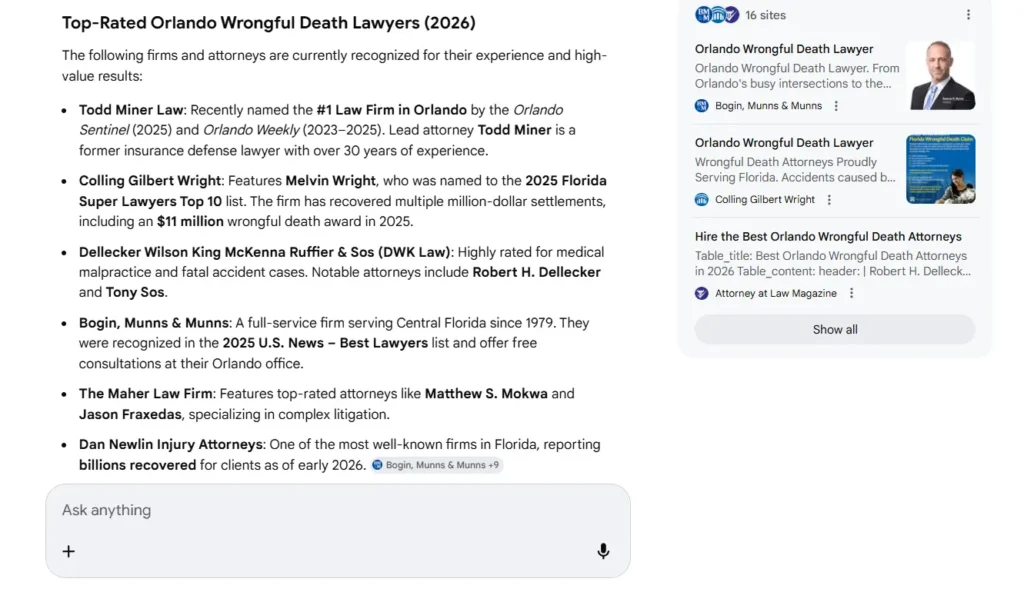Focus the Ask anything input field
This screenshot has width=1024, height=592.
[x=320, y=510]
